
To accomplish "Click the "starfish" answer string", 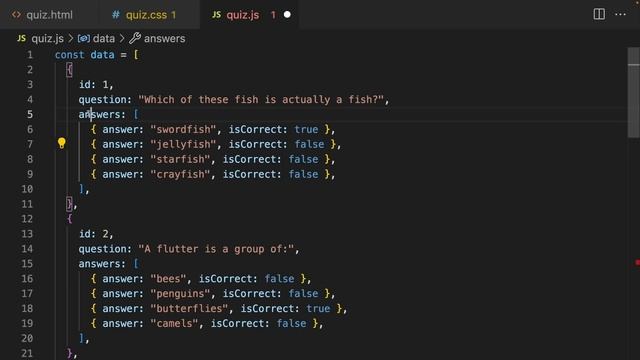I will tap(180, 159).
